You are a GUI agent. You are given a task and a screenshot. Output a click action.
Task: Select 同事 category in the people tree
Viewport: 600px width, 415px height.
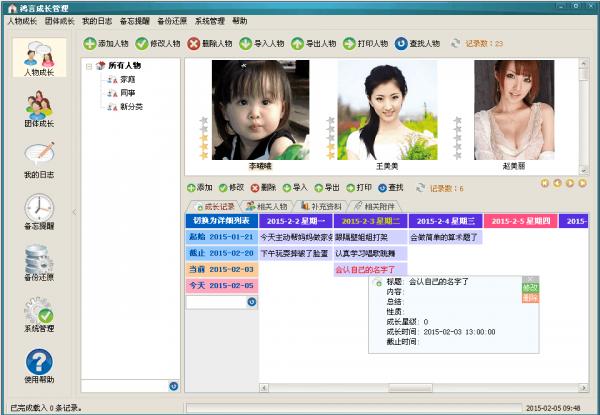126,92
